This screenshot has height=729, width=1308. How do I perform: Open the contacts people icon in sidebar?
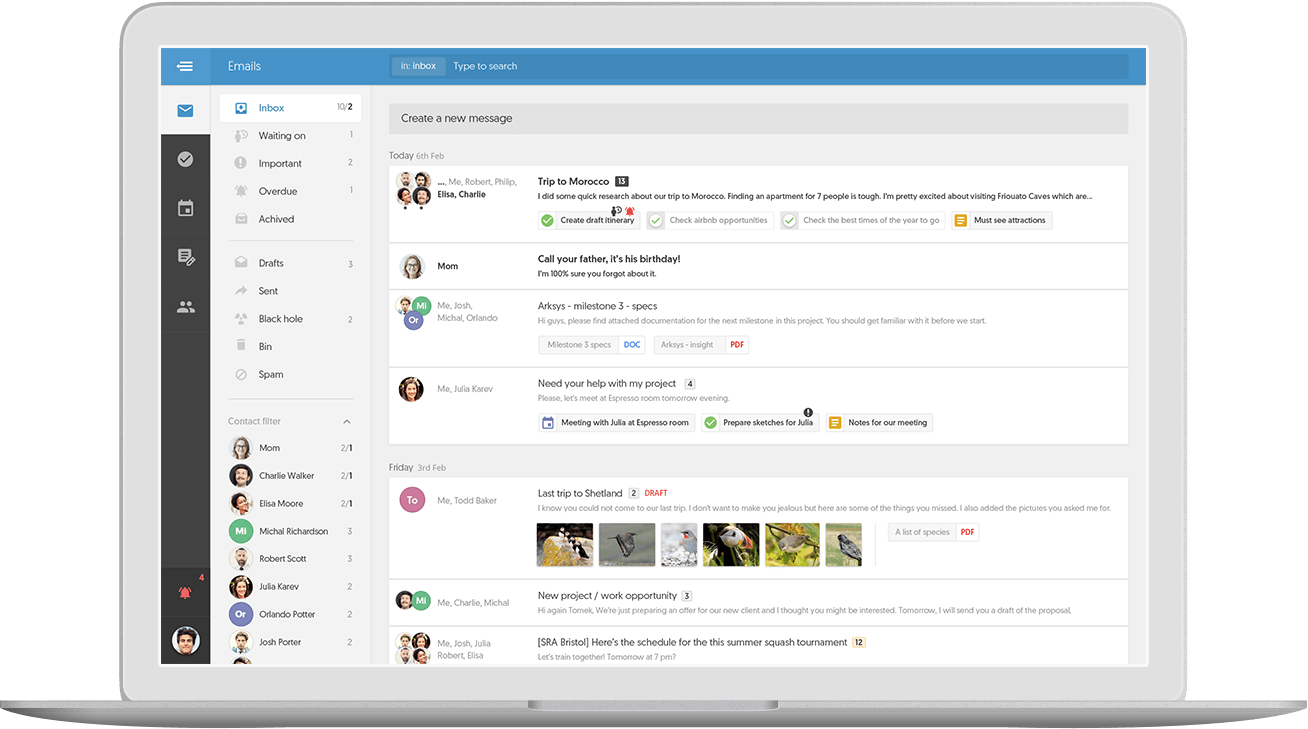[185, 307]
